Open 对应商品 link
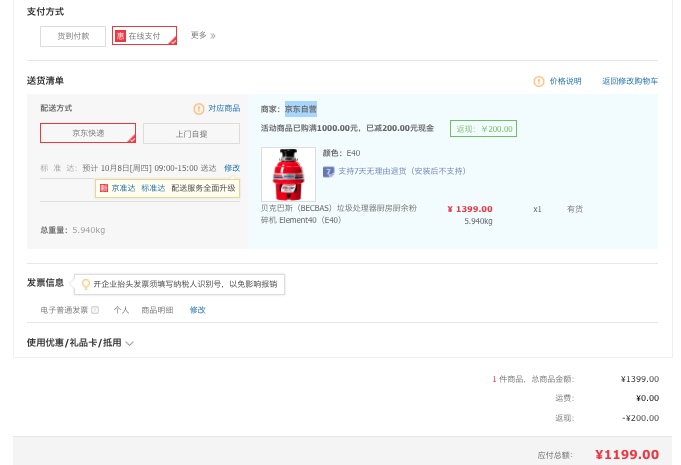681x465 pixels. [224, 108]
